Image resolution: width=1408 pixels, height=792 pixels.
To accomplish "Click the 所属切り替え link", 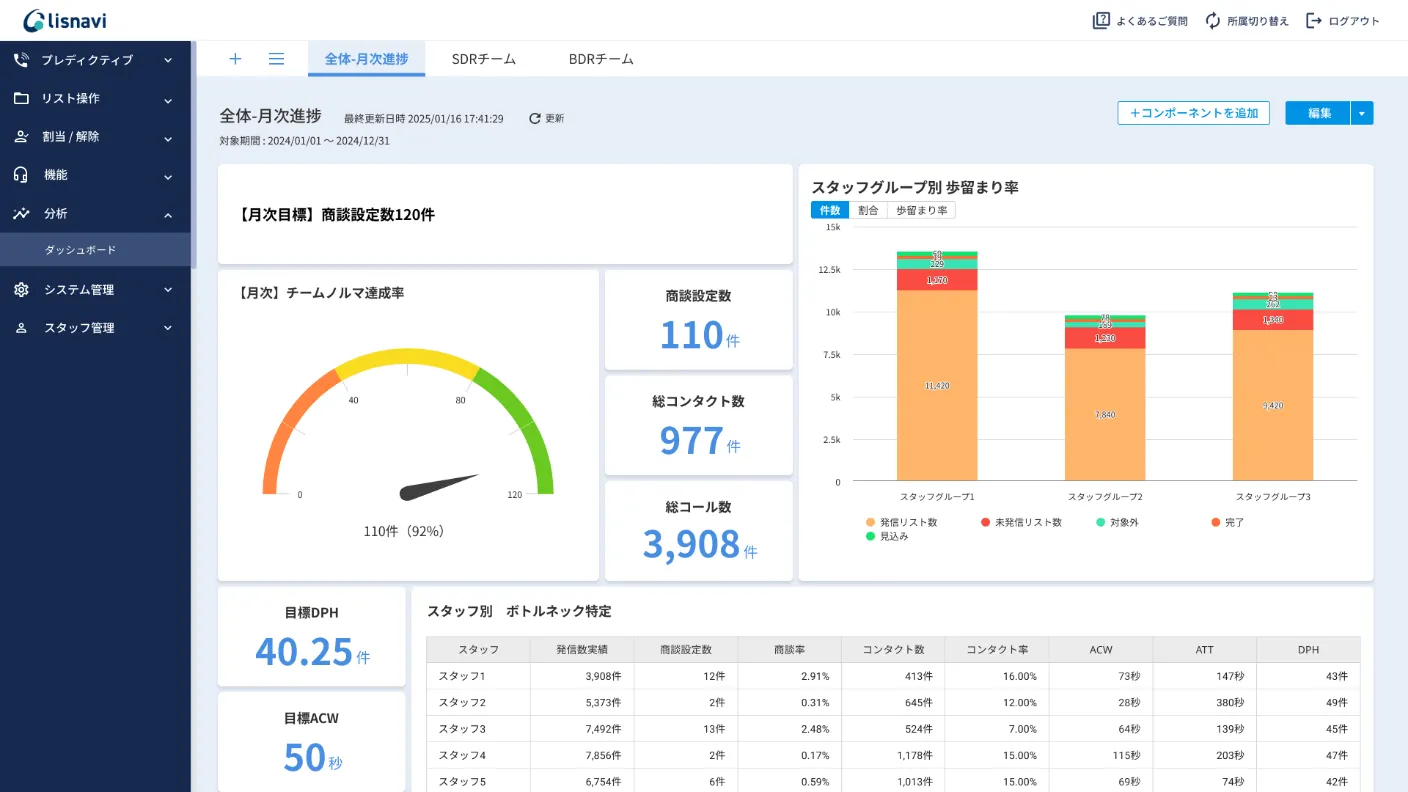I will 1258,21.
